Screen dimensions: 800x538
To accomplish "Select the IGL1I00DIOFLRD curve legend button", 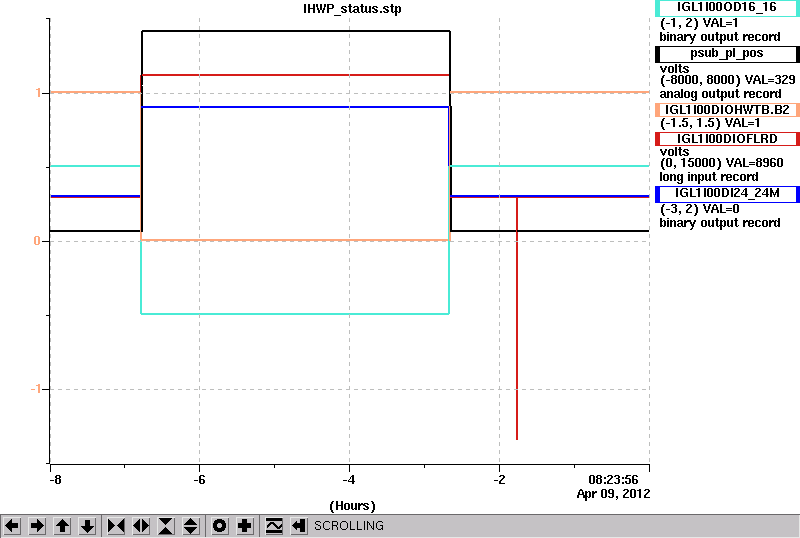I will [727, 139].
